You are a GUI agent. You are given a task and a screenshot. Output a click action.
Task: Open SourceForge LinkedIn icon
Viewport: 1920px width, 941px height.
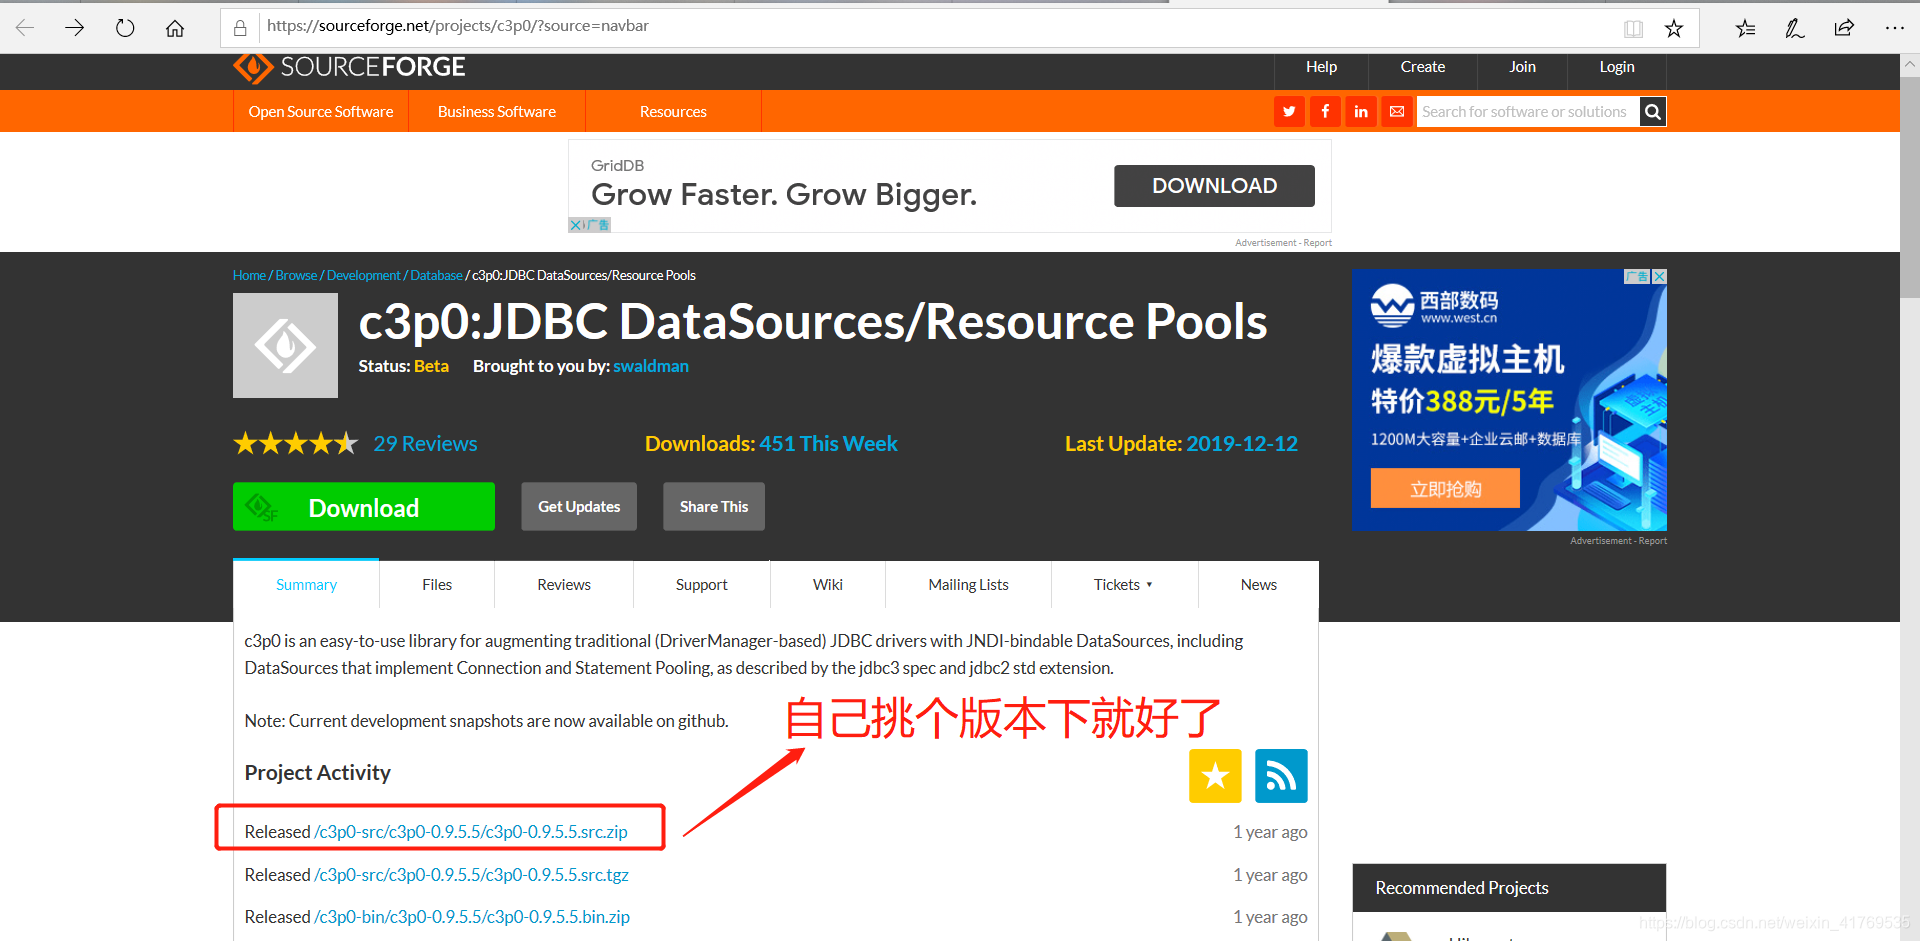coord(1361,112)
